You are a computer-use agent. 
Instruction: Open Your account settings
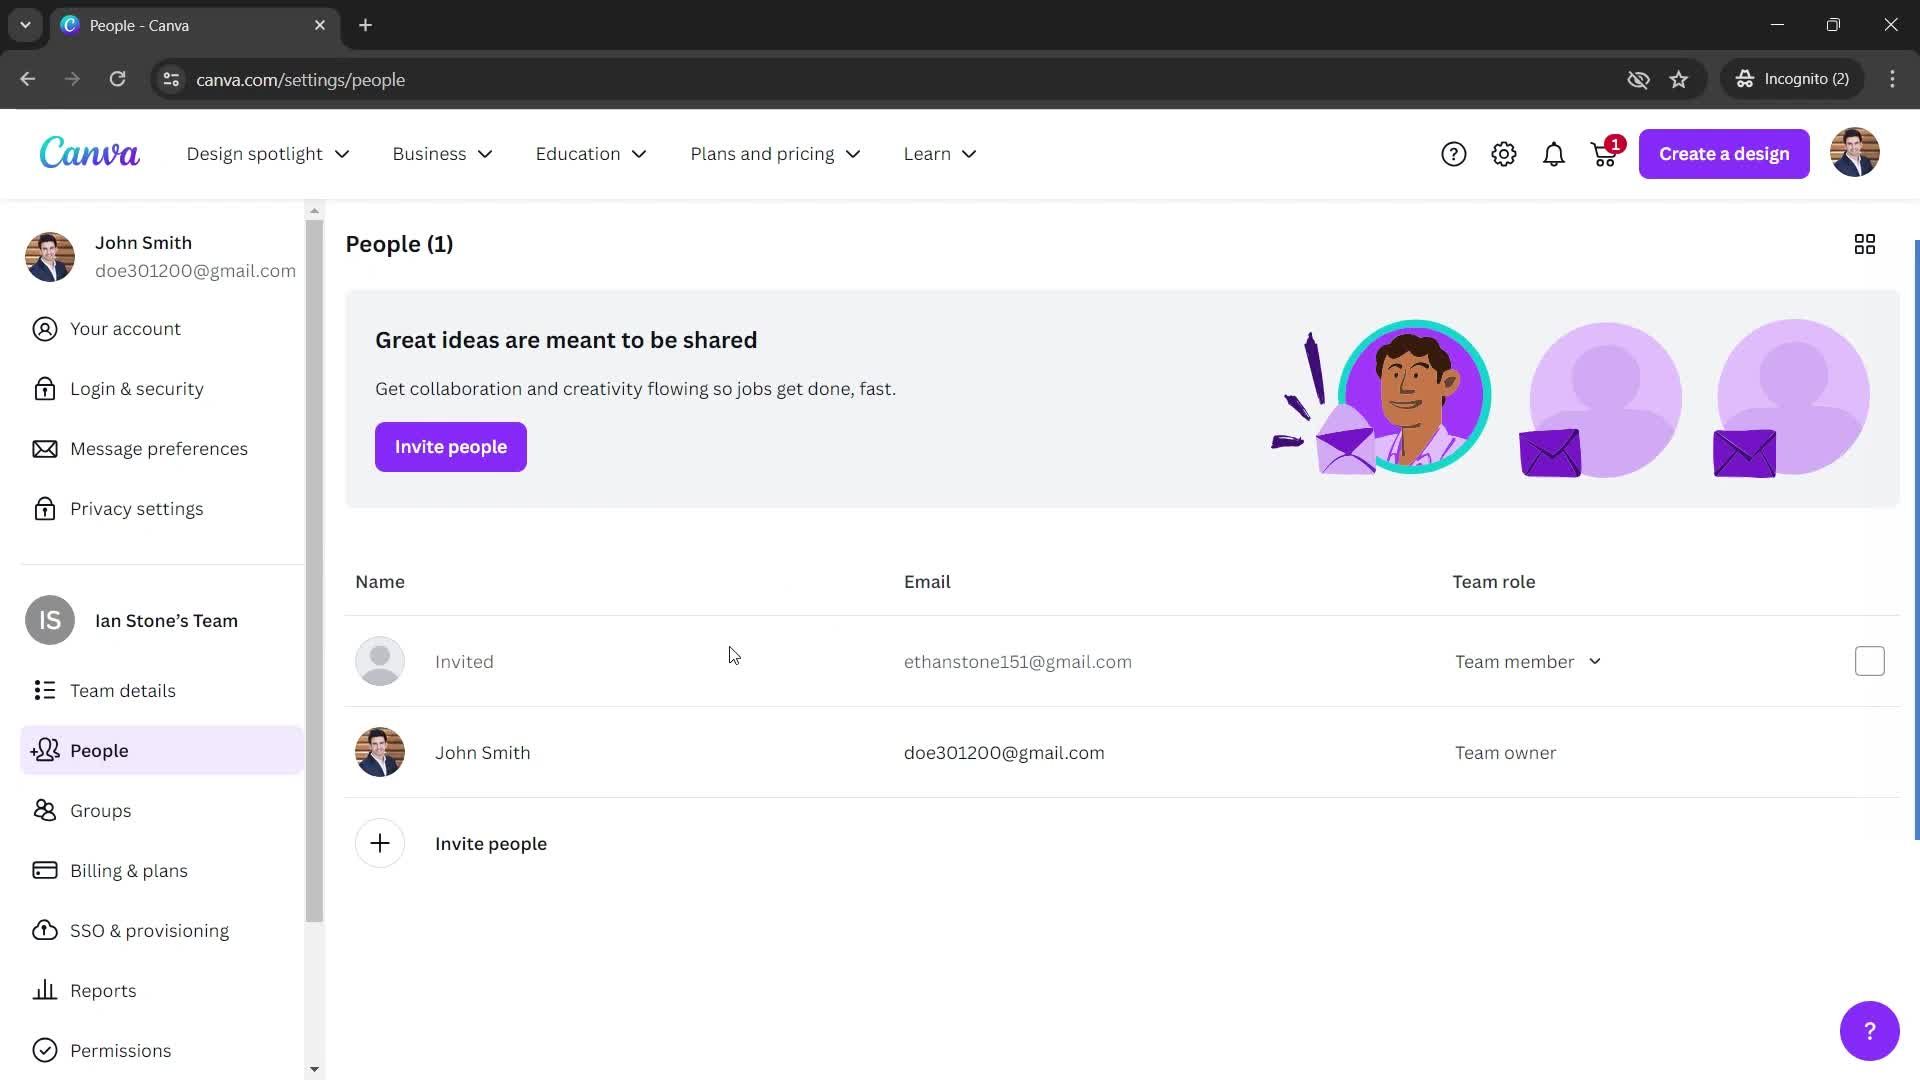tap(124, 327)
